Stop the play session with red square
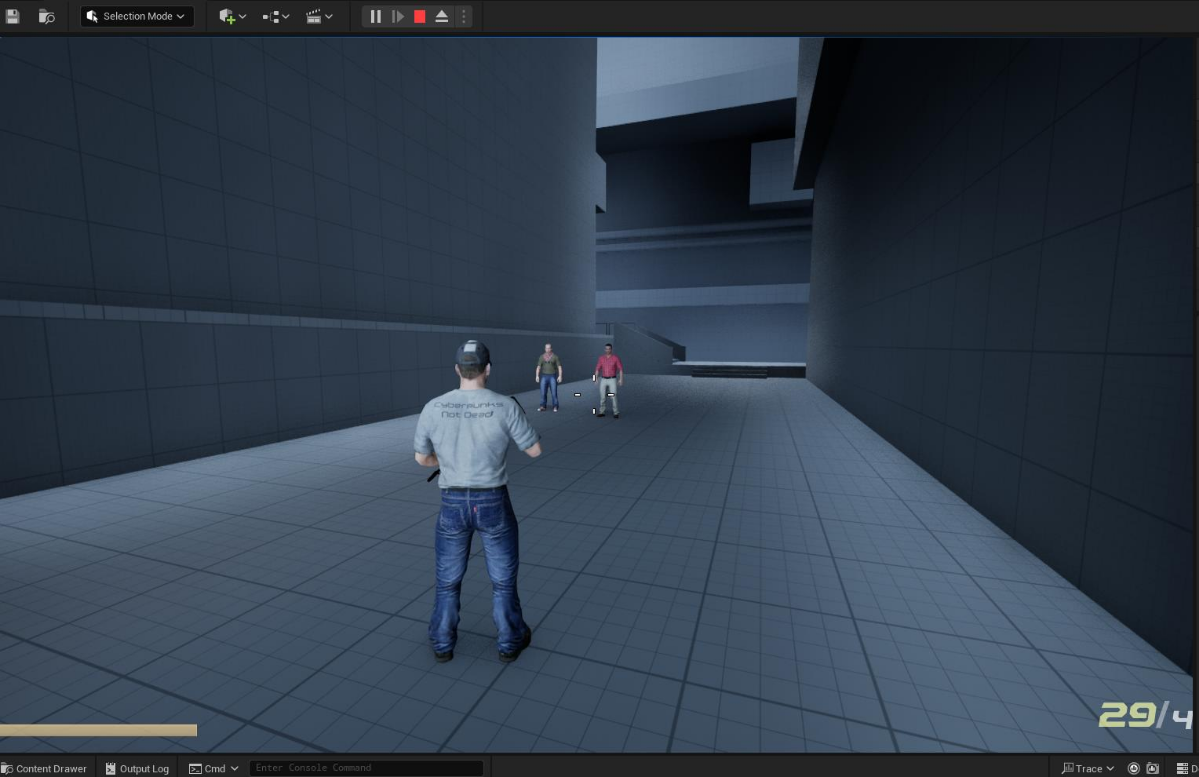Screen dimensions: 1199x777 (419, 16)
